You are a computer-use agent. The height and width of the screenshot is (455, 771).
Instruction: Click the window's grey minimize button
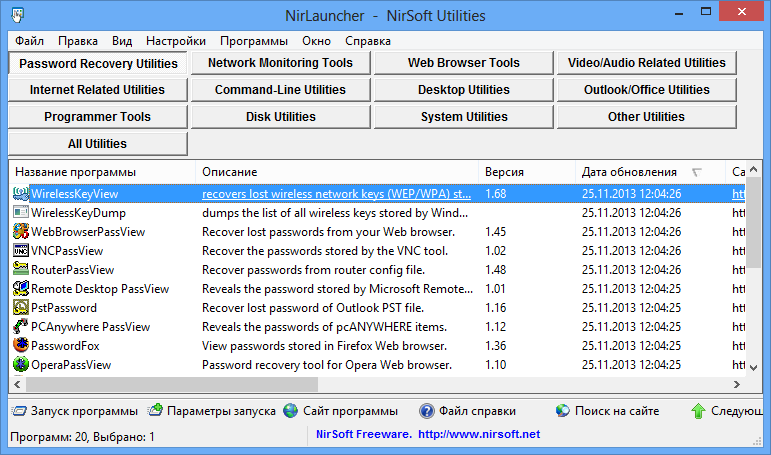(679, 12)
